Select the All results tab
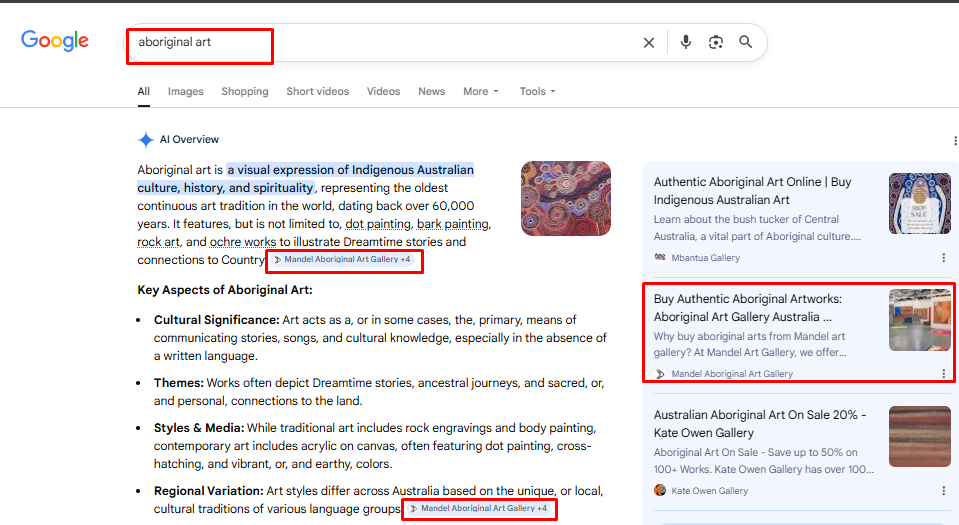This screenshot has height=525, width=959. point(144,91)
